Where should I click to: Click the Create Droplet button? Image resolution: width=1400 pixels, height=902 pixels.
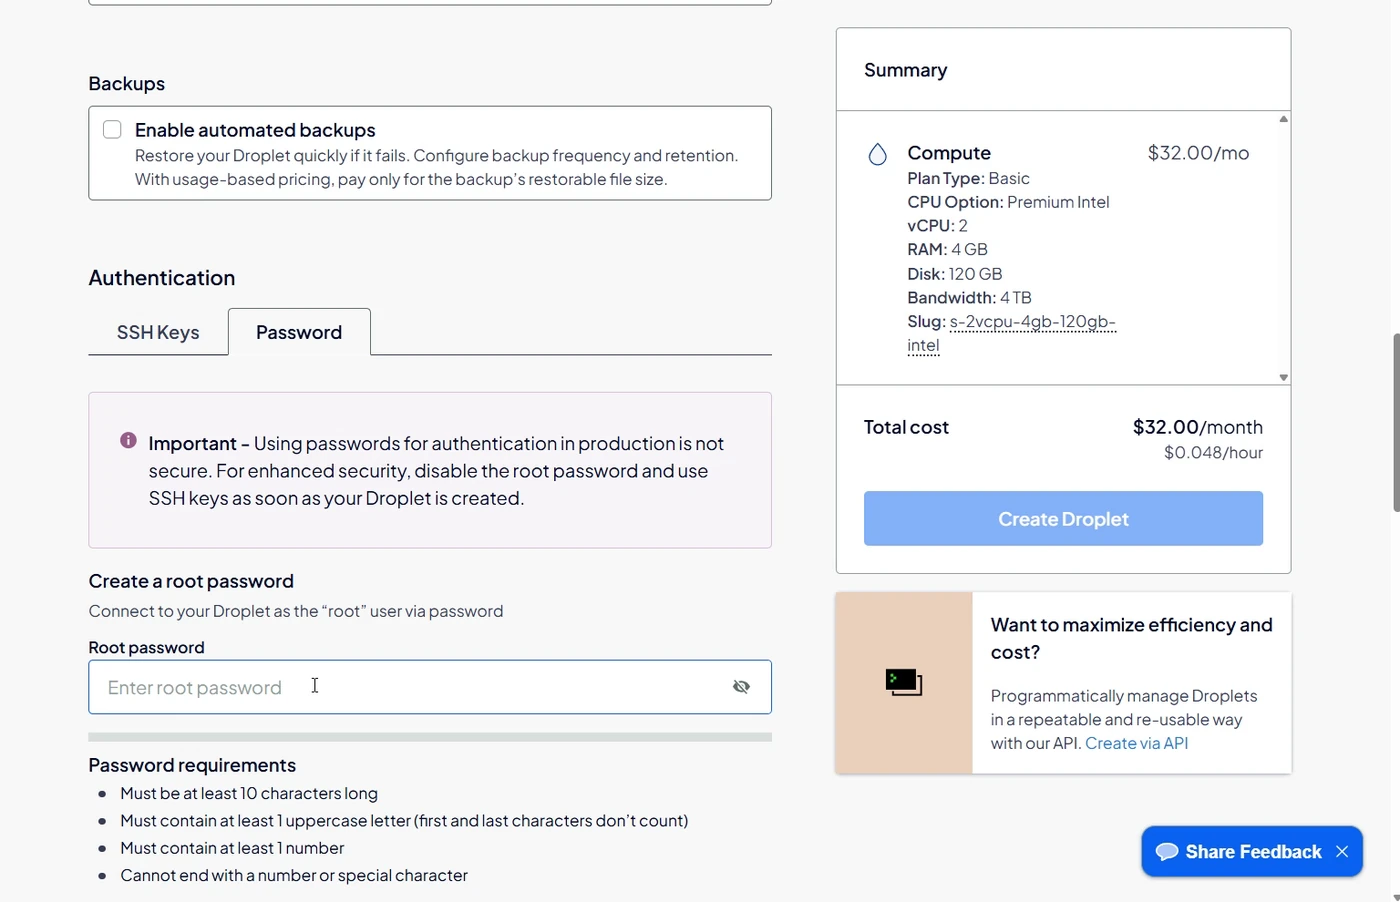pos(1063,518)
